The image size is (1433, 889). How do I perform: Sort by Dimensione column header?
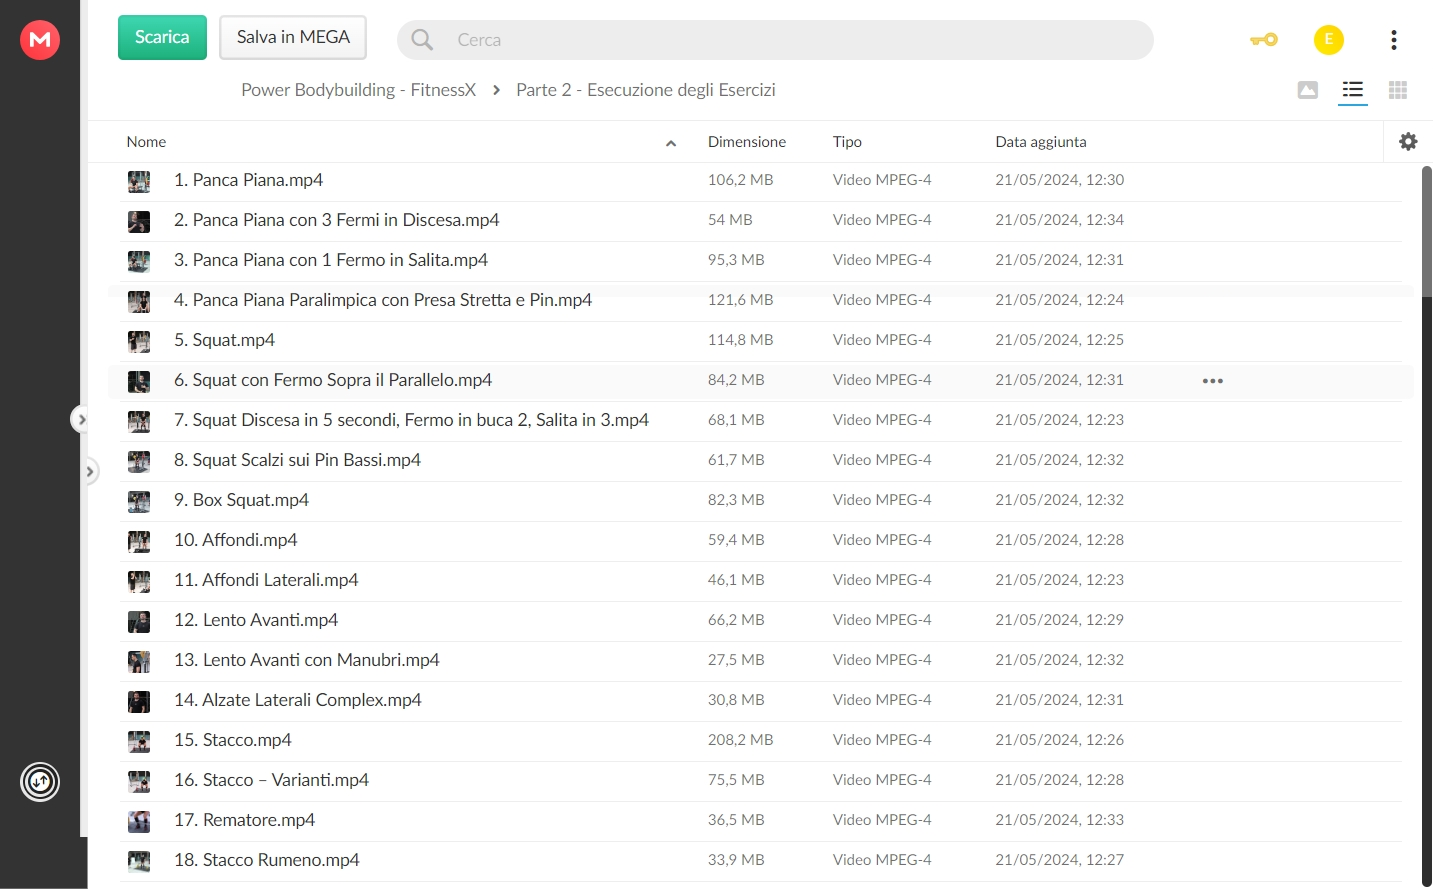point(747,142)
